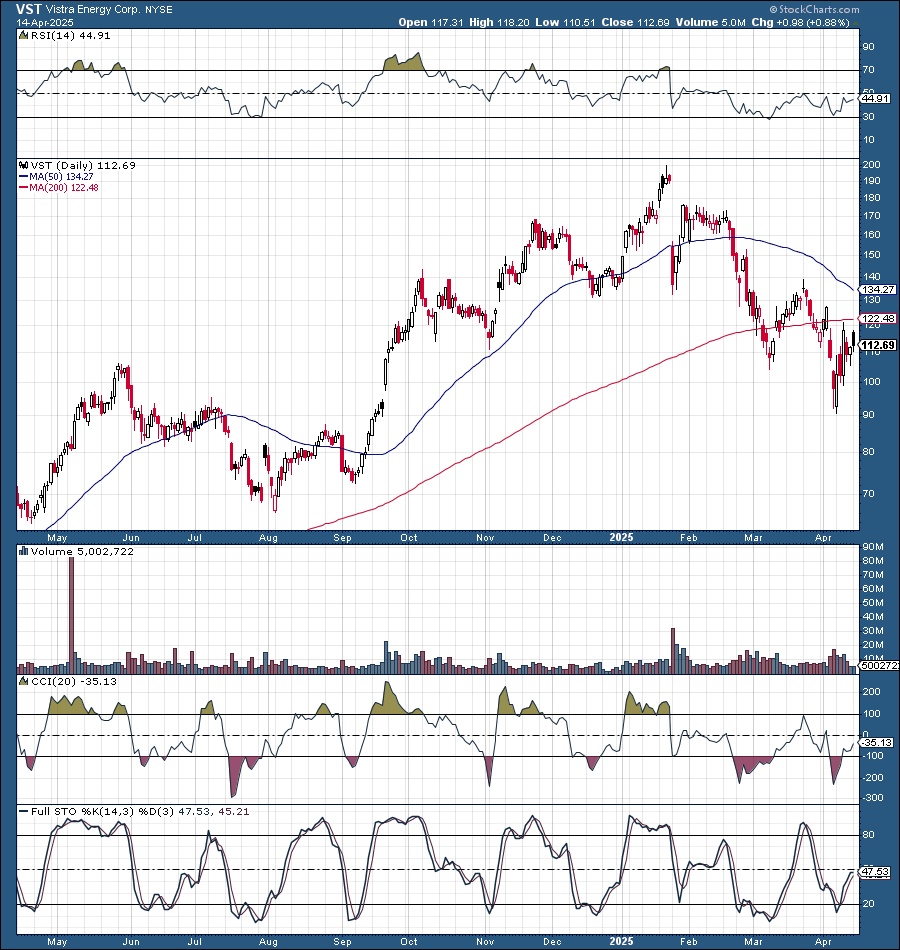Click the 47.53 stochastic value label
Image resolution: width=900 pixels, height=950 pixels.
(873, 871)
